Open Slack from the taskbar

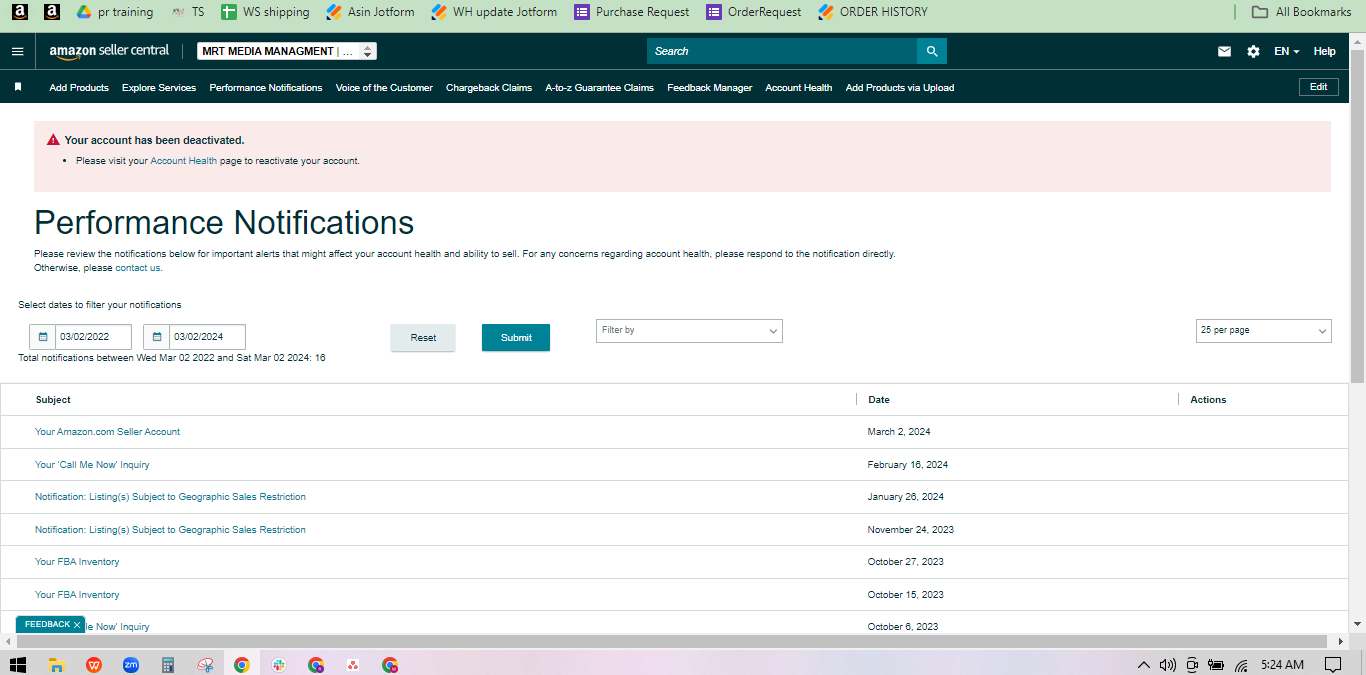pos(279,664)
